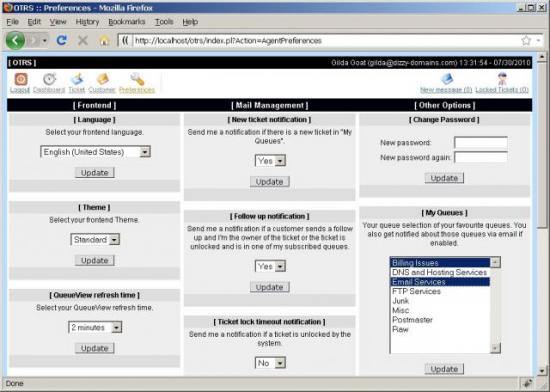
Task: Click the Forward navigation arrow
Action: [x=34, y=41]
